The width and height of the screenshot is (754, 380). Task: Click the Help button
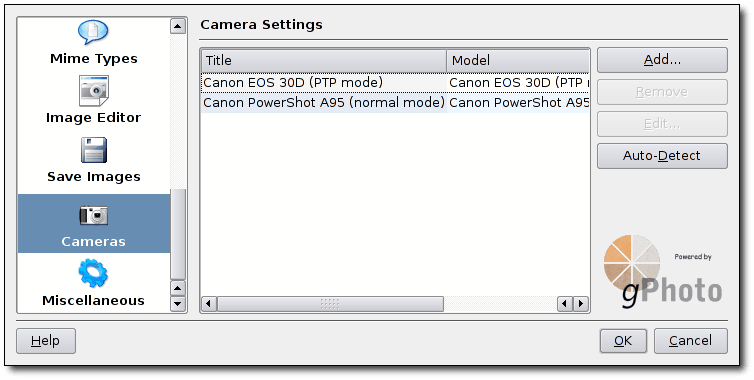tap(46, 341)
